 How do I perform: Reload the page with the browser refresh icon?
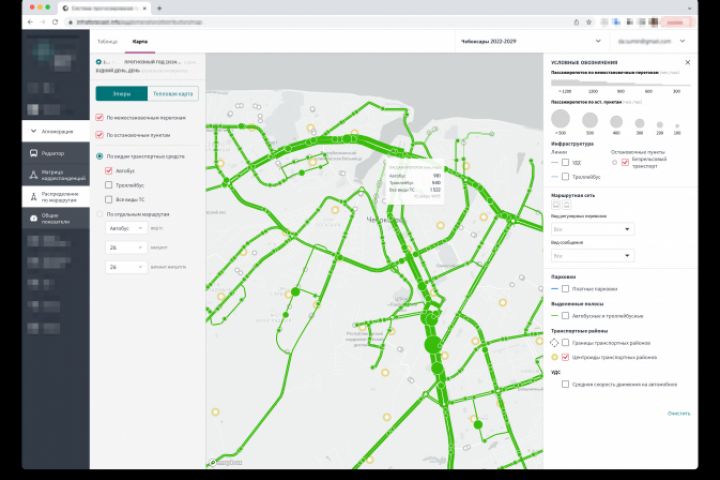point(55,22)
